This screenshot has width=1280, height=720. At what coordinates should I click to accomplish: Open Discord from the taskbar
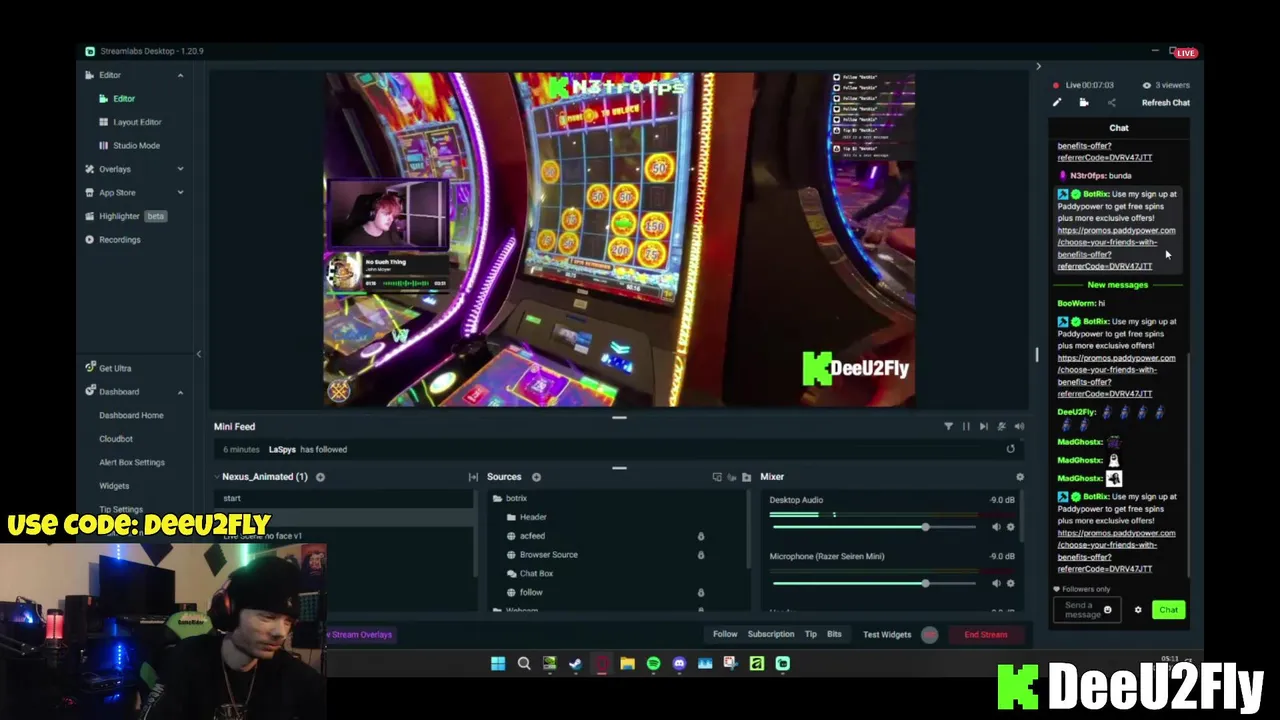(679, 663)
